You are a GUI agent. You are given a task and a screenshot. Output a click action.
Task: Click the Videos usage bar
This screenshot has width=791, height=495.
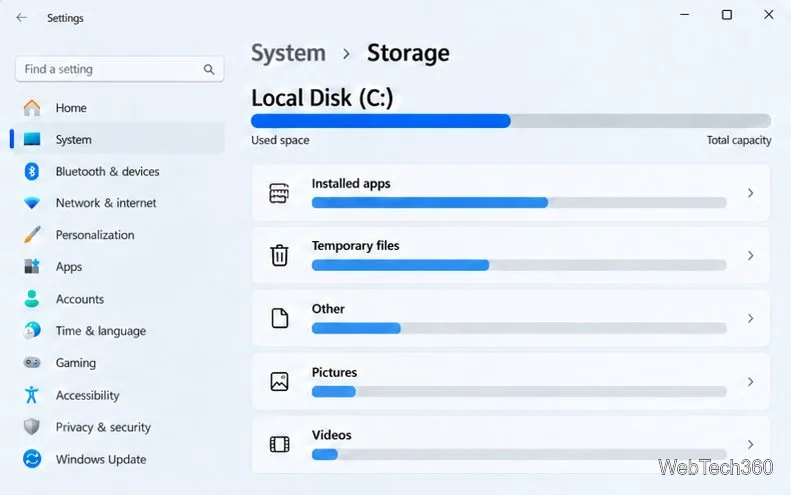click(x=519, y=455)
